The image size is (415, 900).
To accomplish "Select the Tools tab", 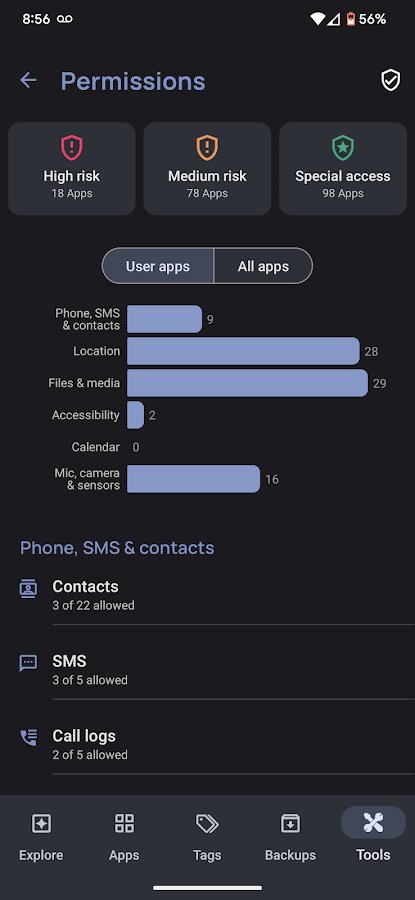I will (x=373, y=836).
